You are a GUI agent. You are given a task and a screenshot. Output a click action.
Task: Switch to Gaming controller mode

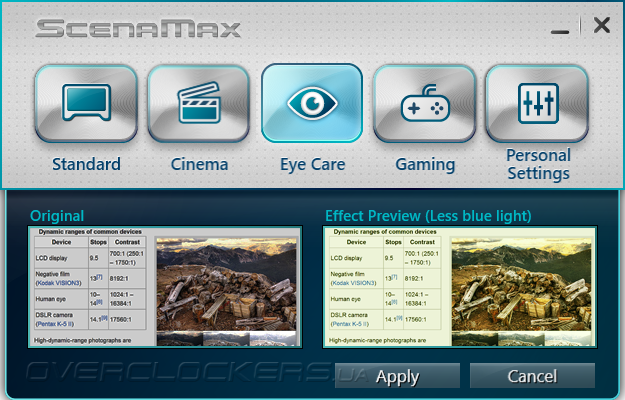(x=425, y=104)
